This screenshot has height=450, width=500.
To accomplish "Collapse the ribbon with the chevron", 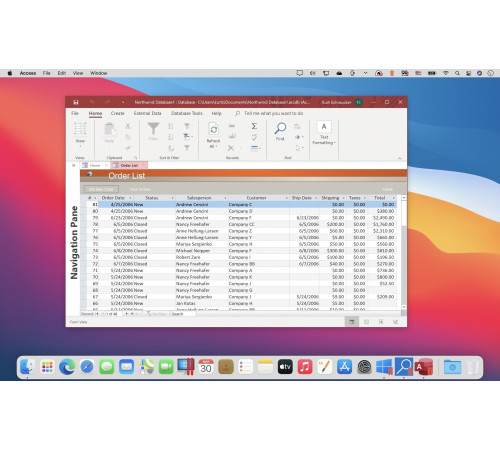I will point(400,158).
